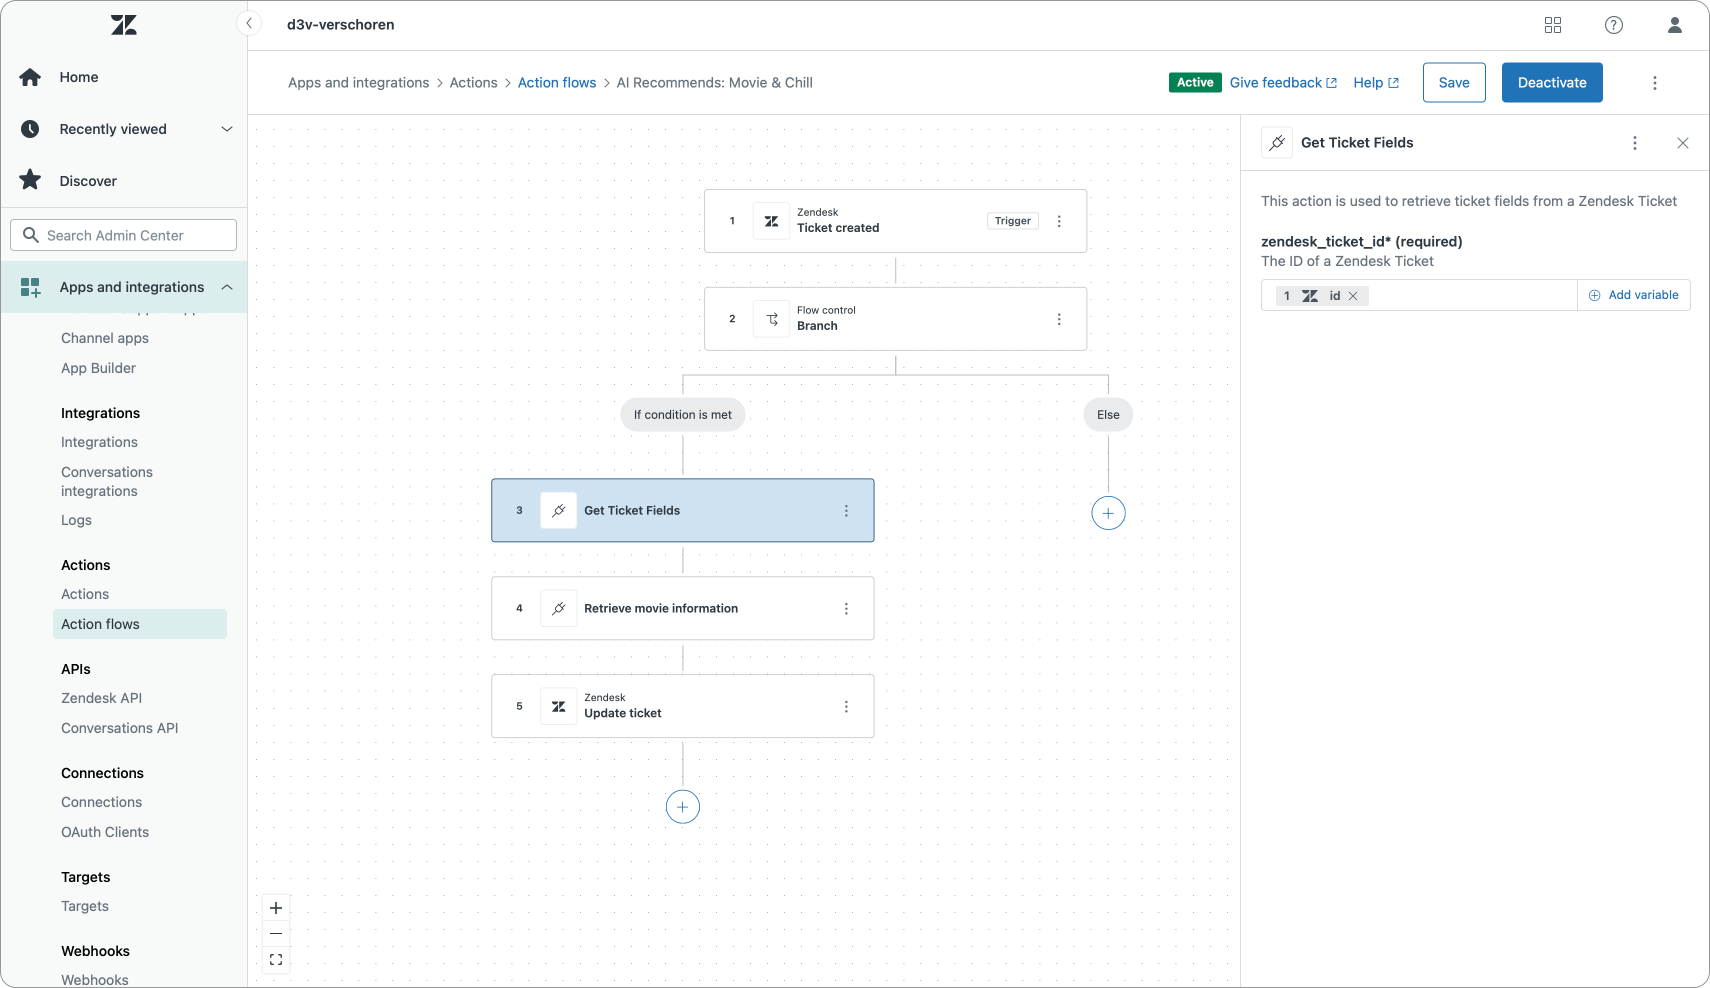Image resolution: width=1710 pixels, height=988 pixels.
Task: Zoom in on the flow canvas
Action: 276,908
